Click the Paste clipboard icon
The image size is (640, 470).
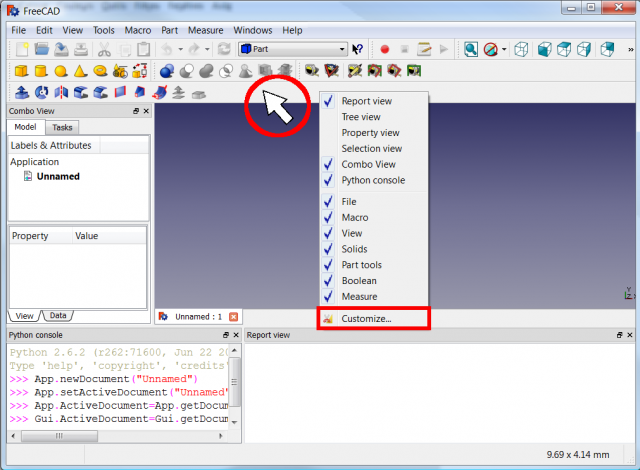tap(144, 49)
